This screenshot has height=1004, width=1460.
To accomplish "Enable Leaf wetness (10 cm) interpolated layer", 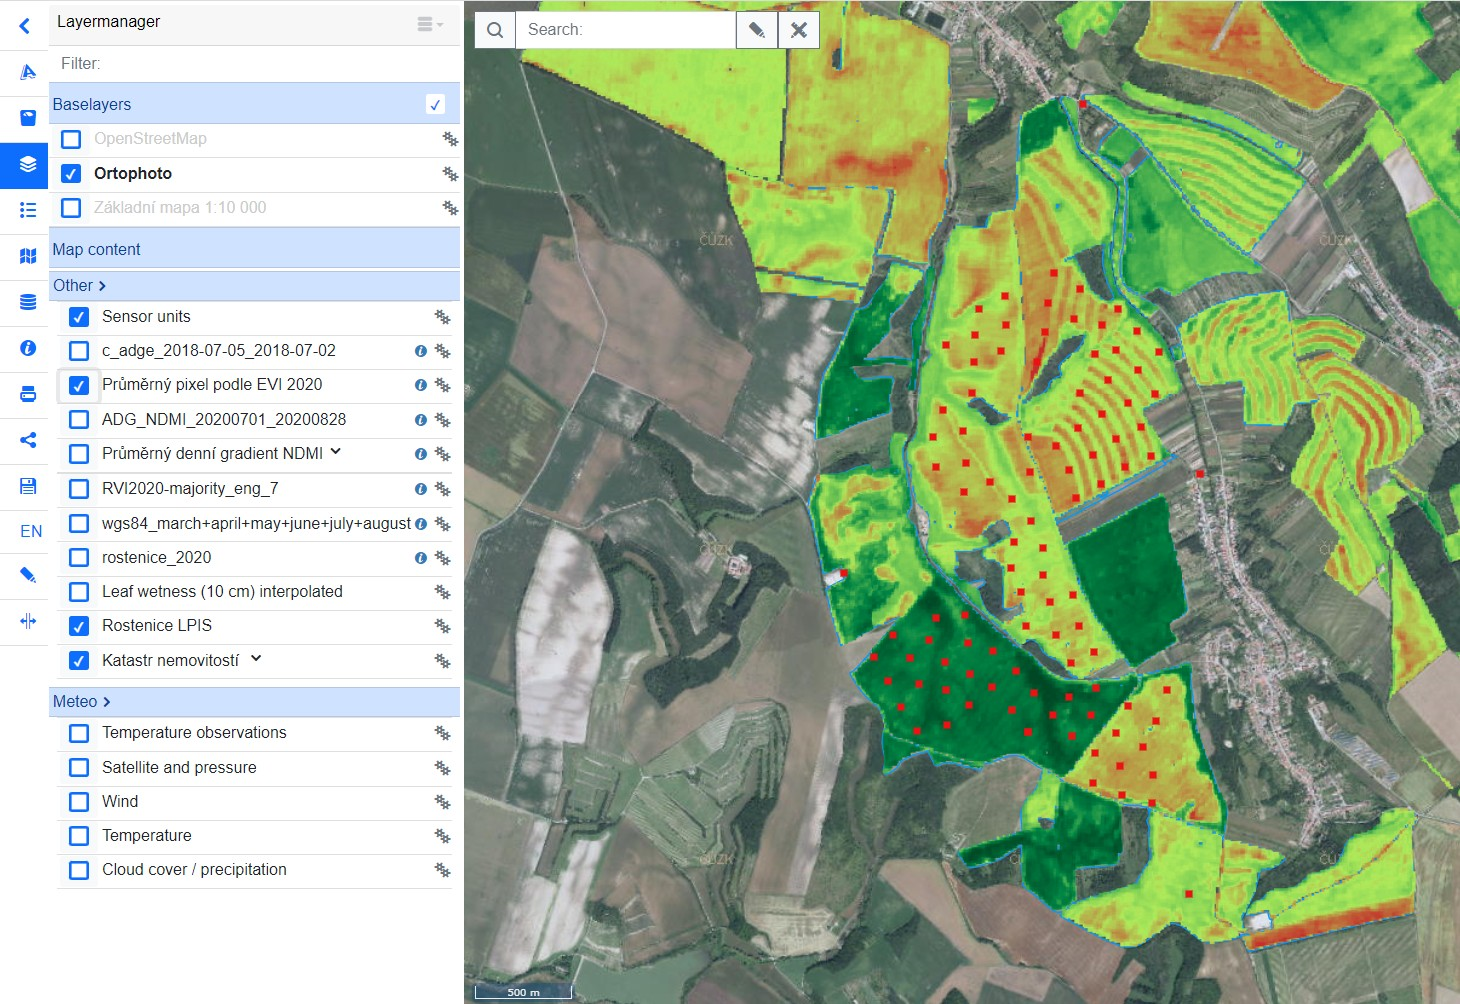I will click(79, 592).
